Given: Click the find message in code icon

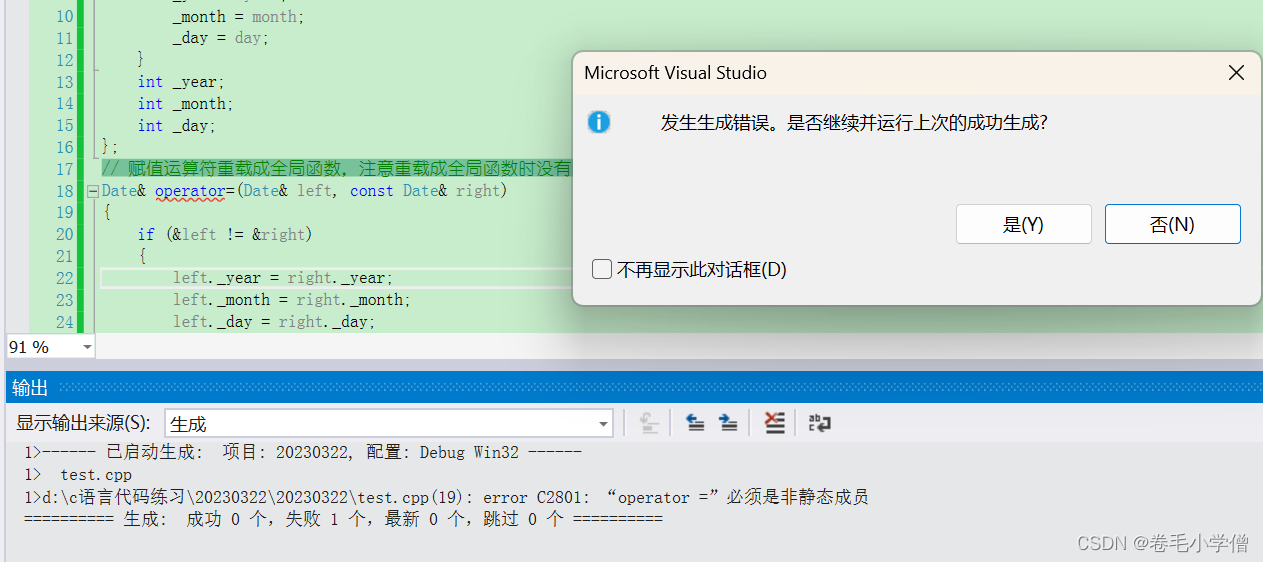Looking at the screenshot, I should pyautogui.click(x=649, y=423).
